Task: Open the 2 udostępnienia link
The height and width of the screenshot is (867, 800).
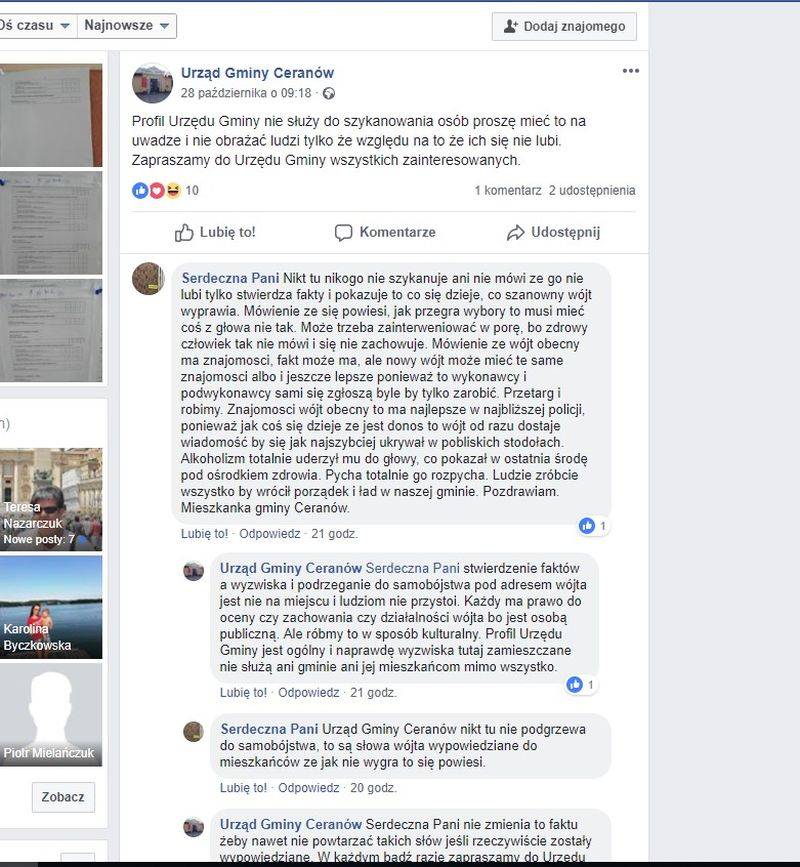Action: click(592, 191)
